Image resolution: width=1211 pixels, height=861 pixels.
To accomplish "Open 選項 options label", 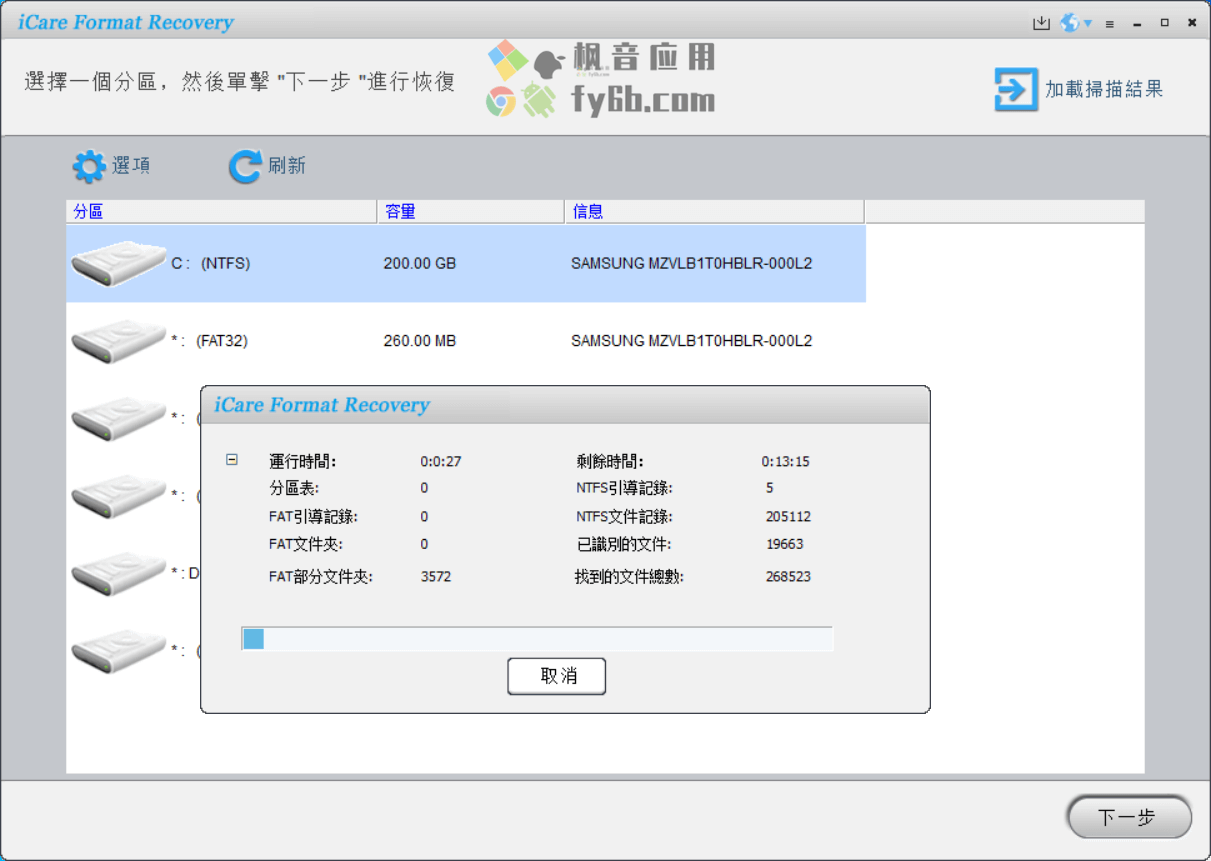I will tap(131, 166).
